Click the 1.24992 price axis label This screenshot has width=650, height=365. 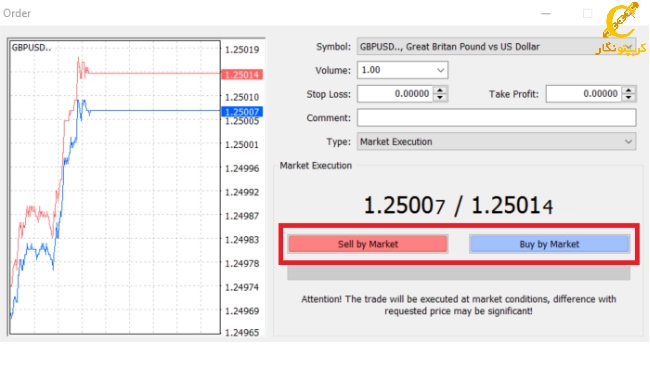tap(242, 192)
